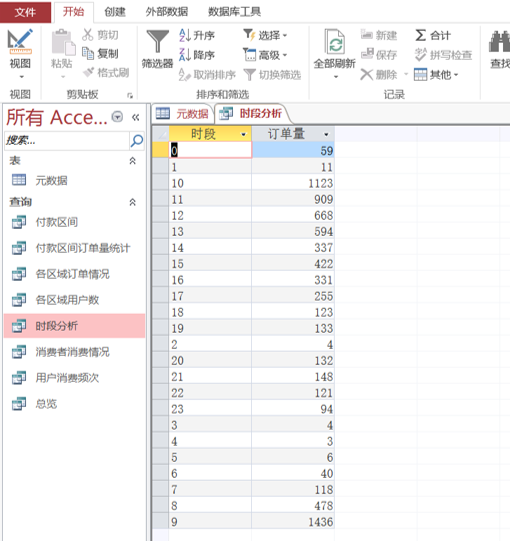Click the 订单量 cell showing 478

coord(293,506)
